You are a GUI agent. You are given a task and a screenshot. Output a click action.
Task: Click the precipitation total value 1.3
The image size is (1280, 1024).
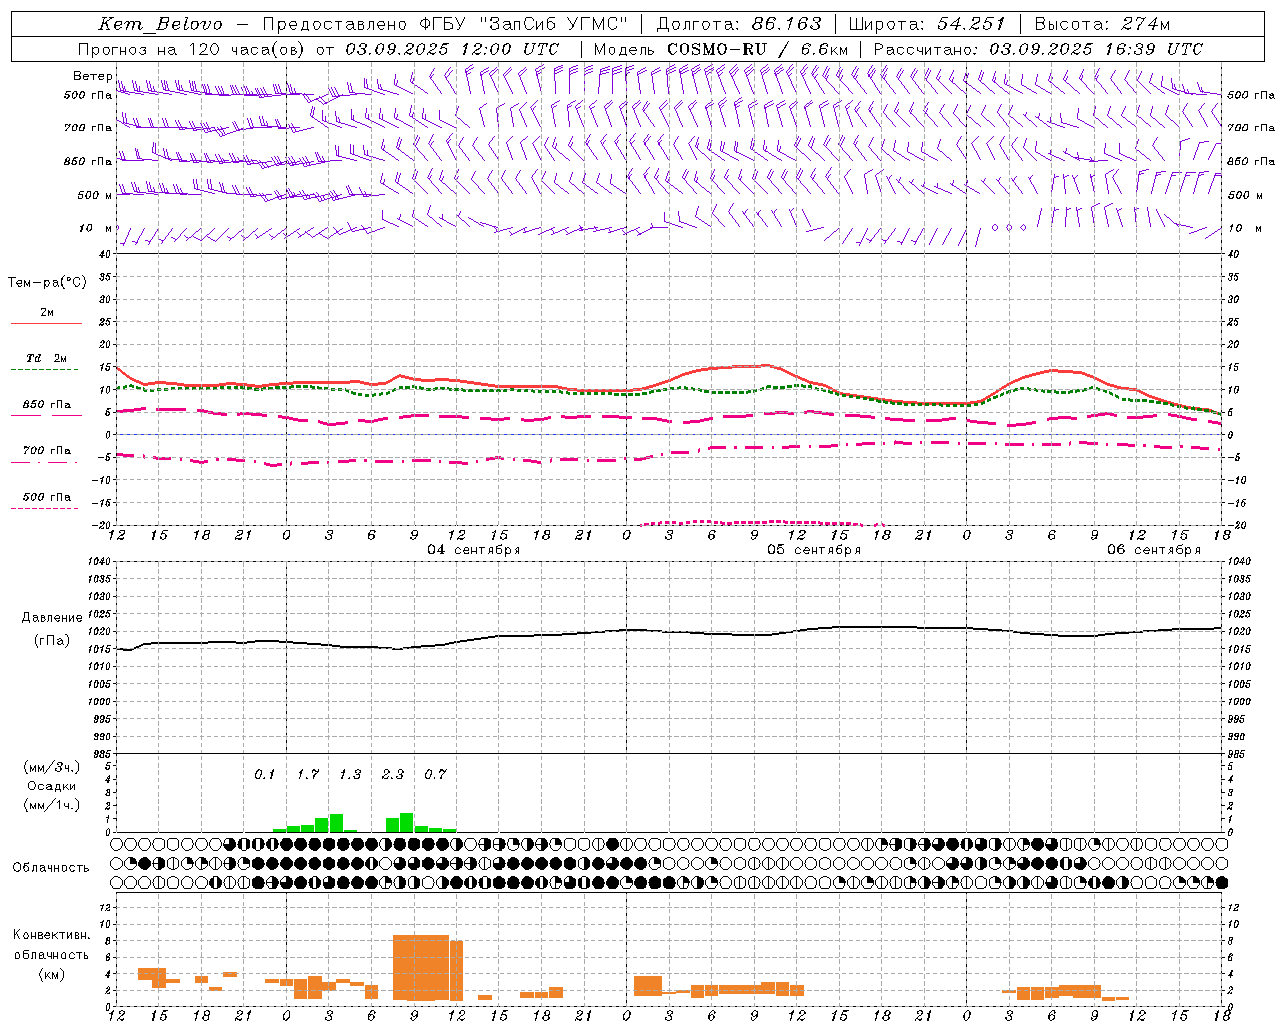[x=350, y=775]
